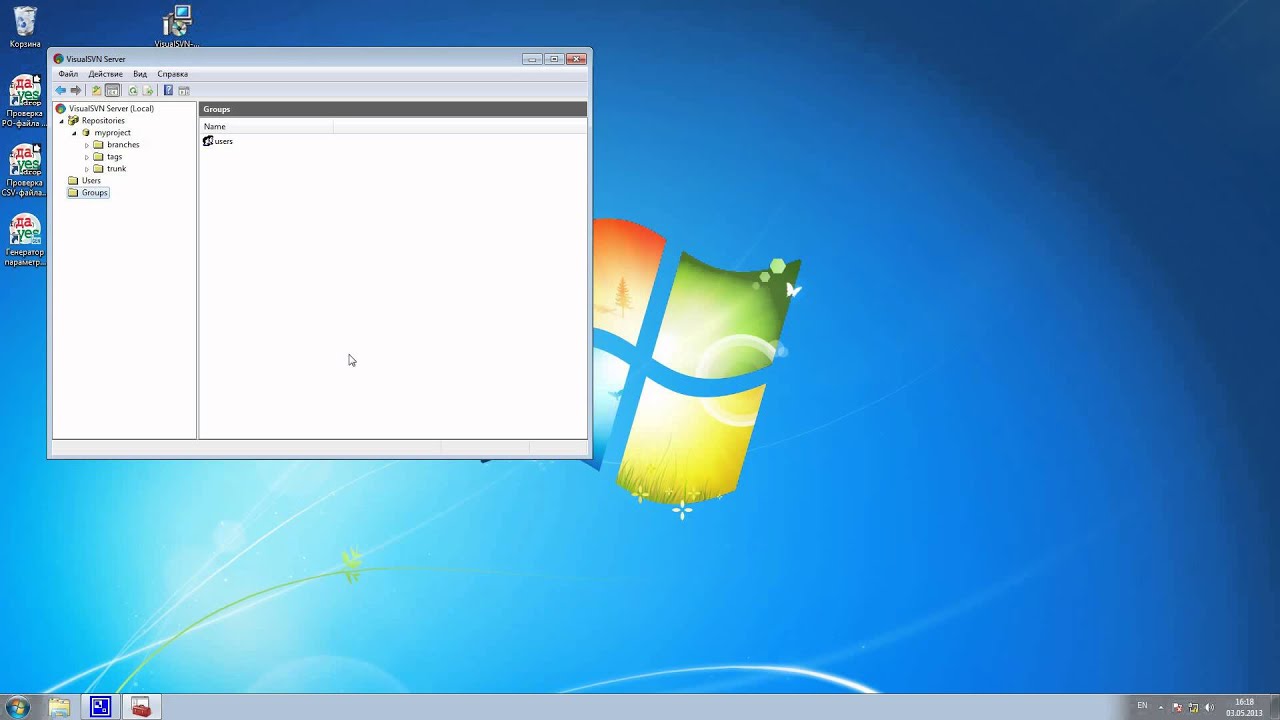Click the Export List toolbar icon
This screenshot has width=1280, height=720.
pos(148,91)
